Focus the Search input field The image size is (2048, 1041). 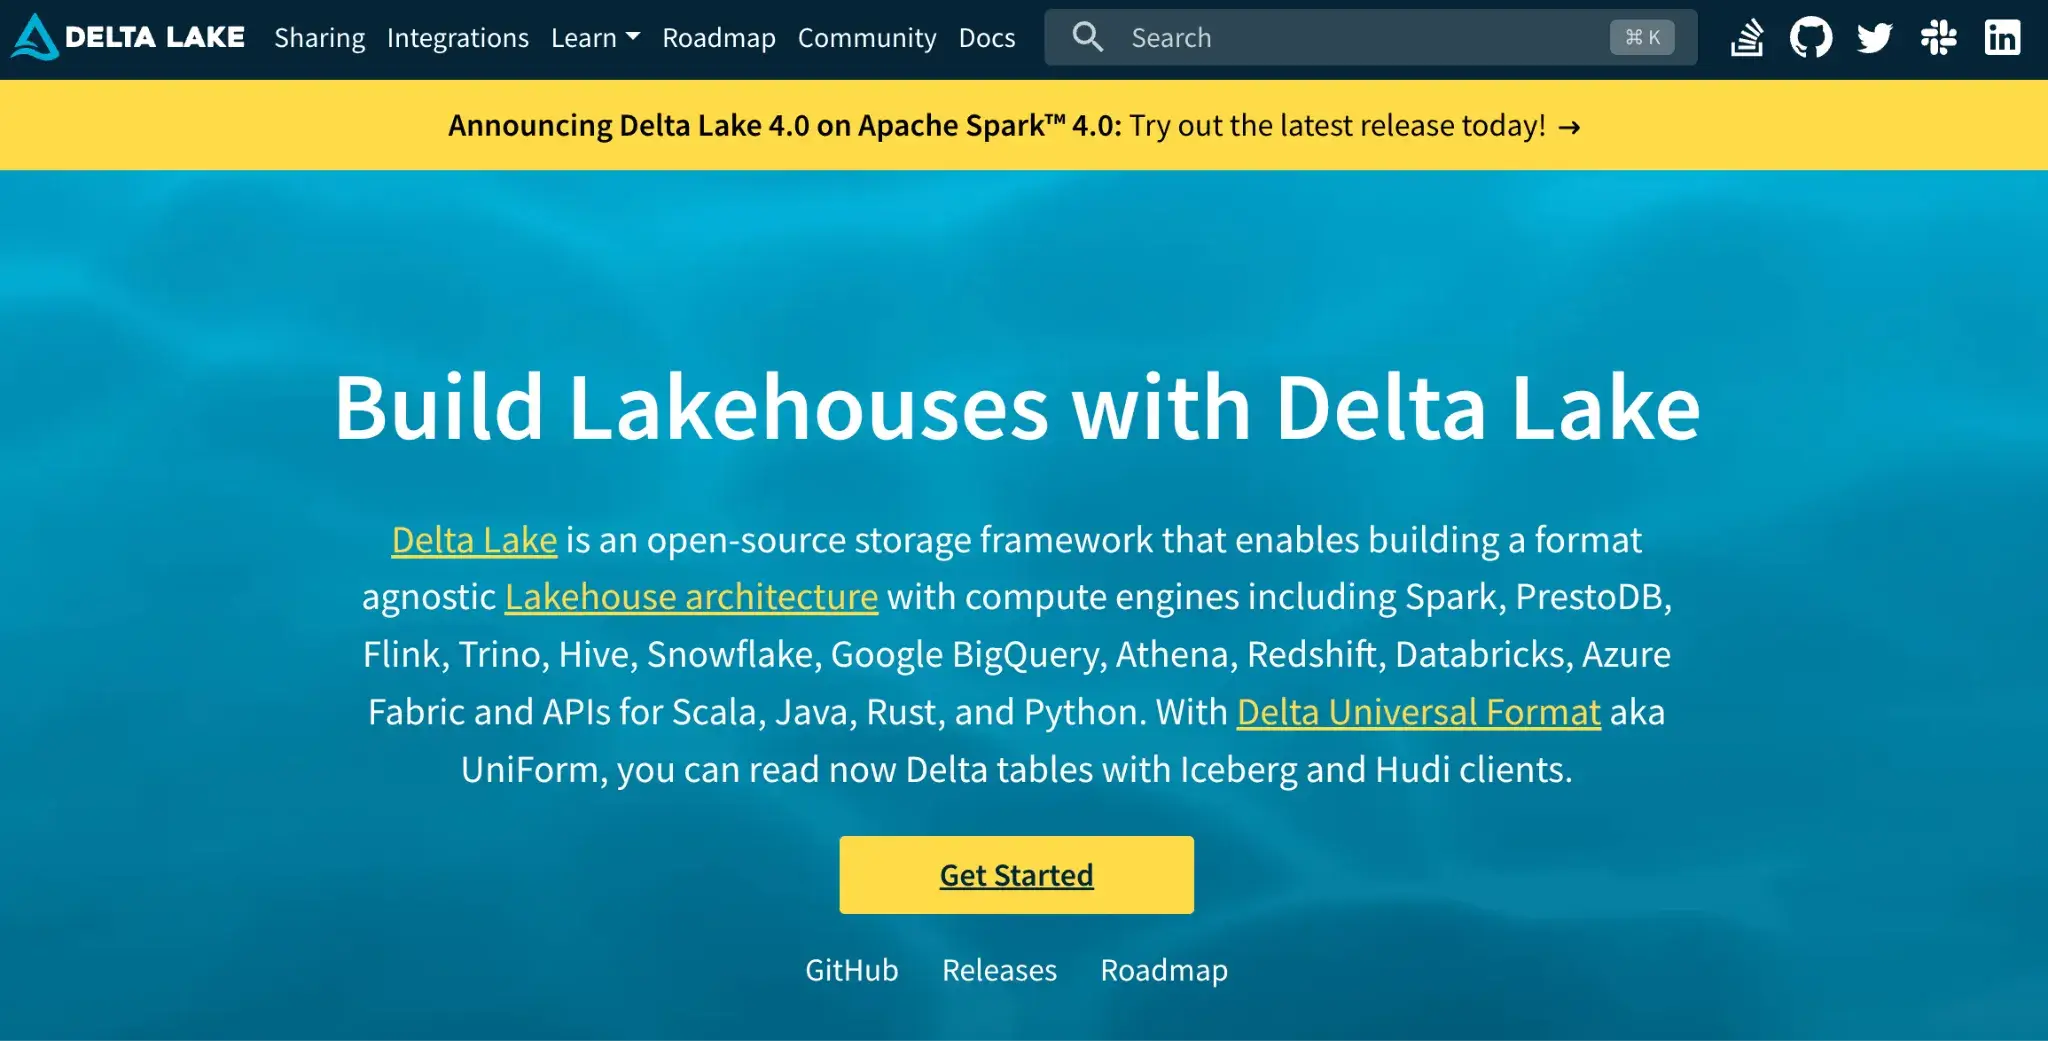pyautogui.click(x=1360, y=38)
